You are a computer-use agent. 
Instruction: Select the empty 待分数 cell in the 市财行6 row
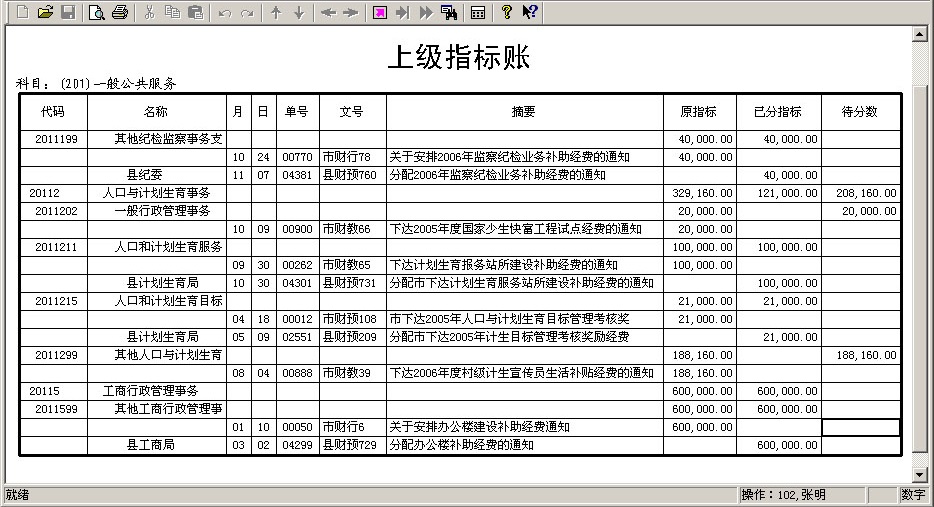click(860, 427)
